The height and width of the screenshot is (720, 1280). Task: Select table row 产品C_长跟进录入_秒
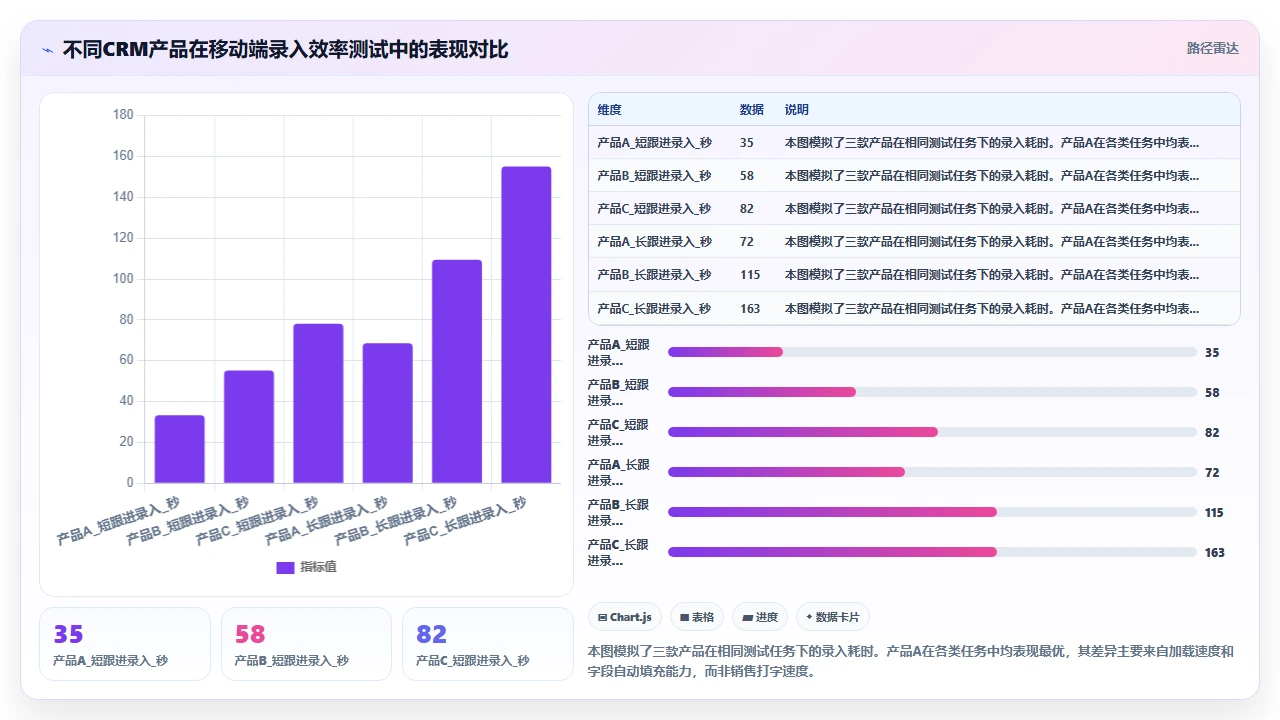[x=914, y=308]
